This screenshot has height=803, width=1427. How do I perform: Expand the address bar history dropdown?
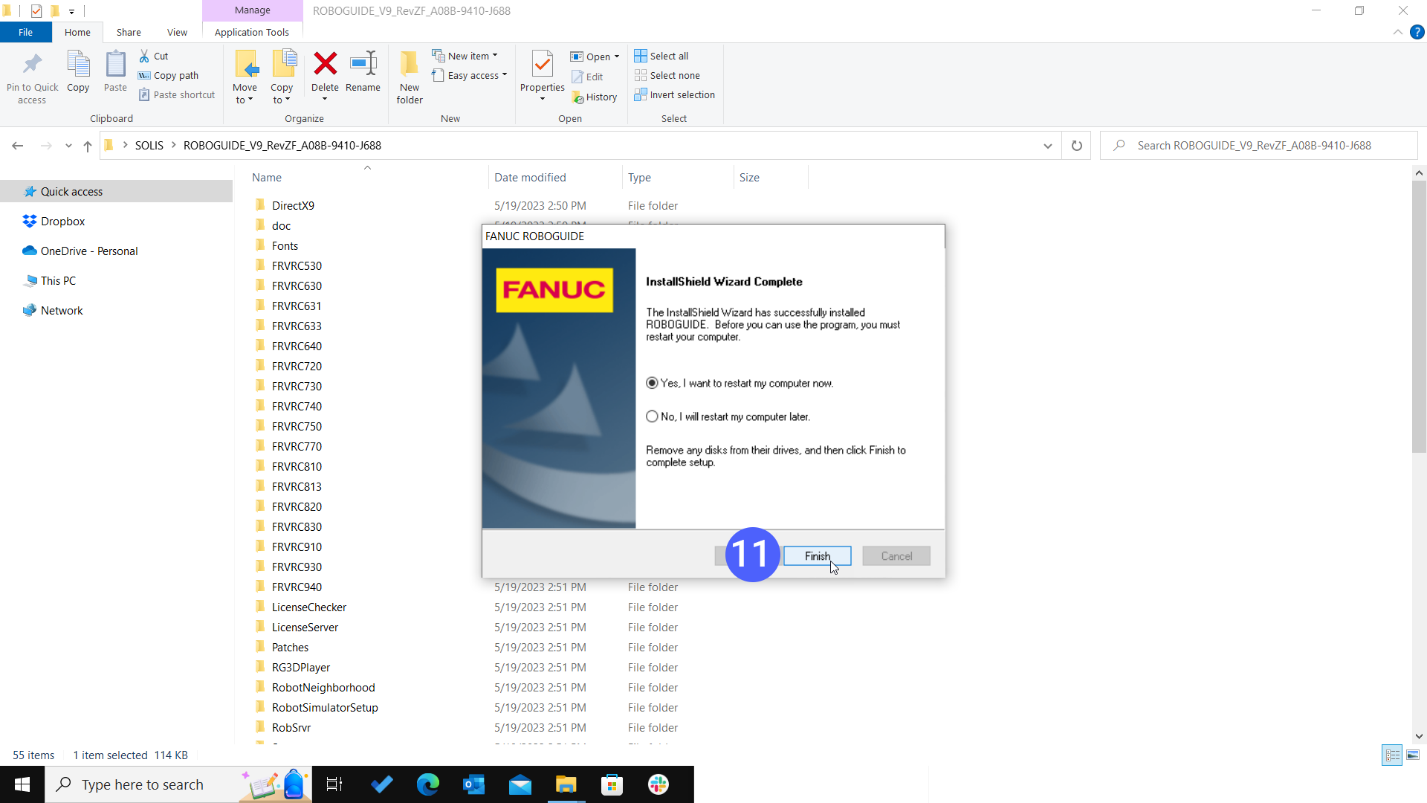tap(1047, 145)
